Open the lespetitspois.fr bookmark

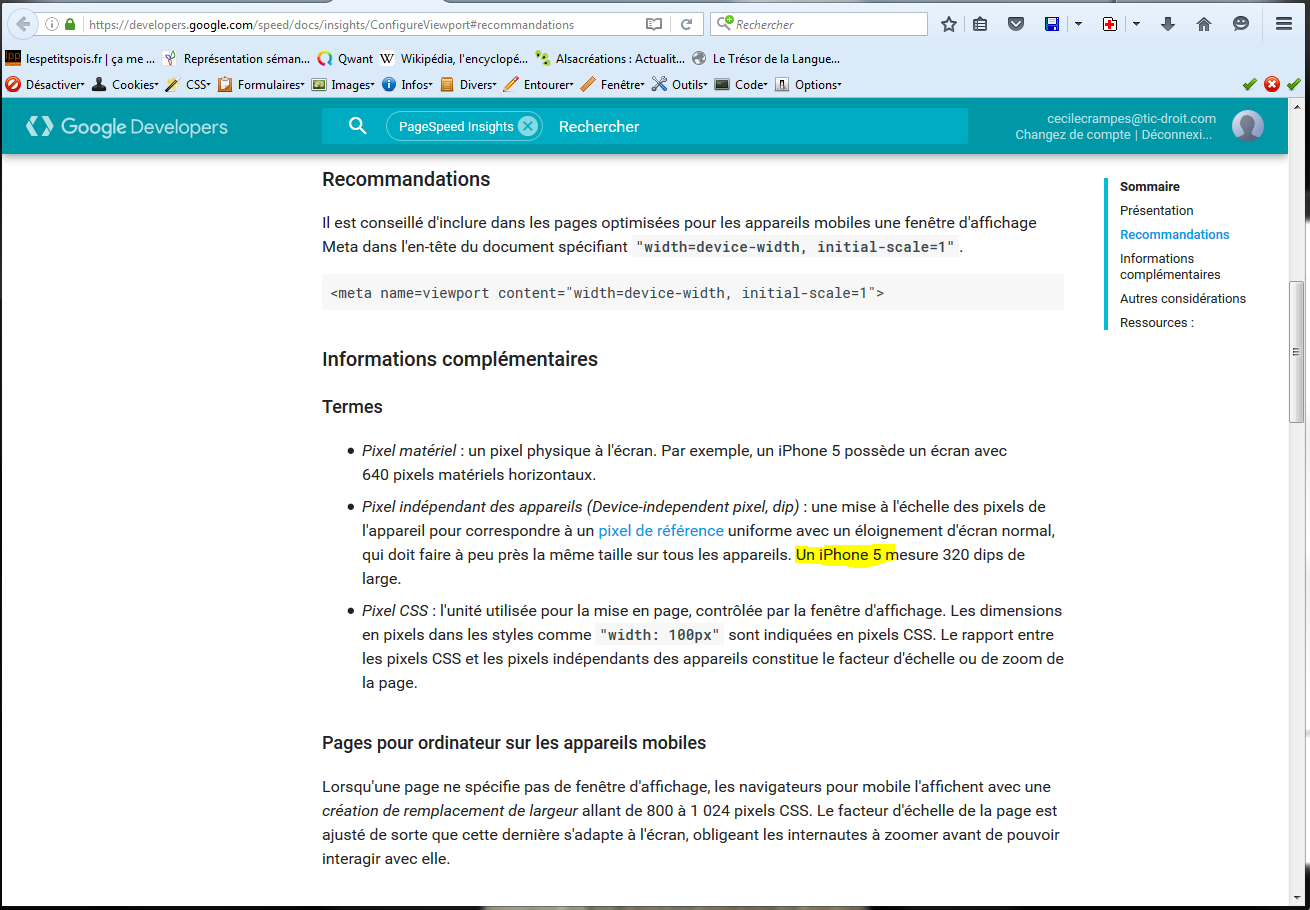[x=80, y=59]
